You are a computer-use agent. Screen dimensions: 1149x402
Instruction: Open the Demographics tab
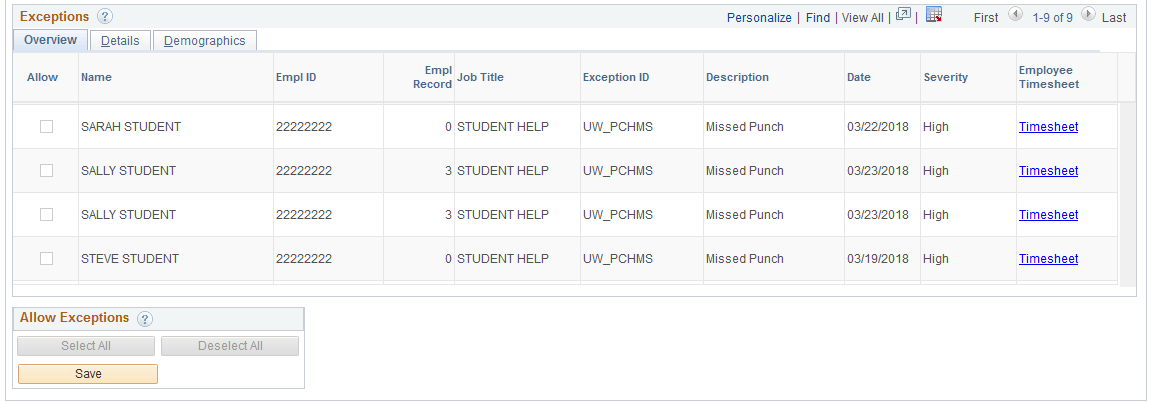pyautogui.click(x=204, y=41)
